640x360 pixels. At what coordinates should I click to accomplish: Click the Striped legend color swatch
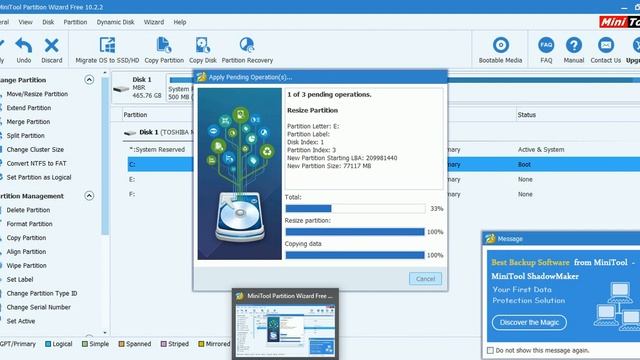click(x=164, y=344)
